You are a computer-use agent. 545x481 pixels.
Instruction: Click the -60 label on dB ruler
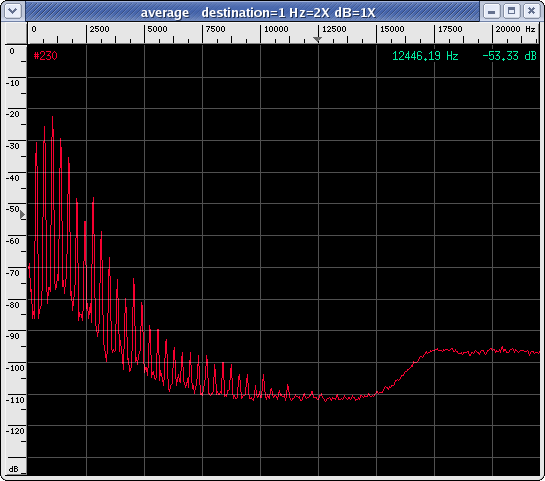point(13,241)
